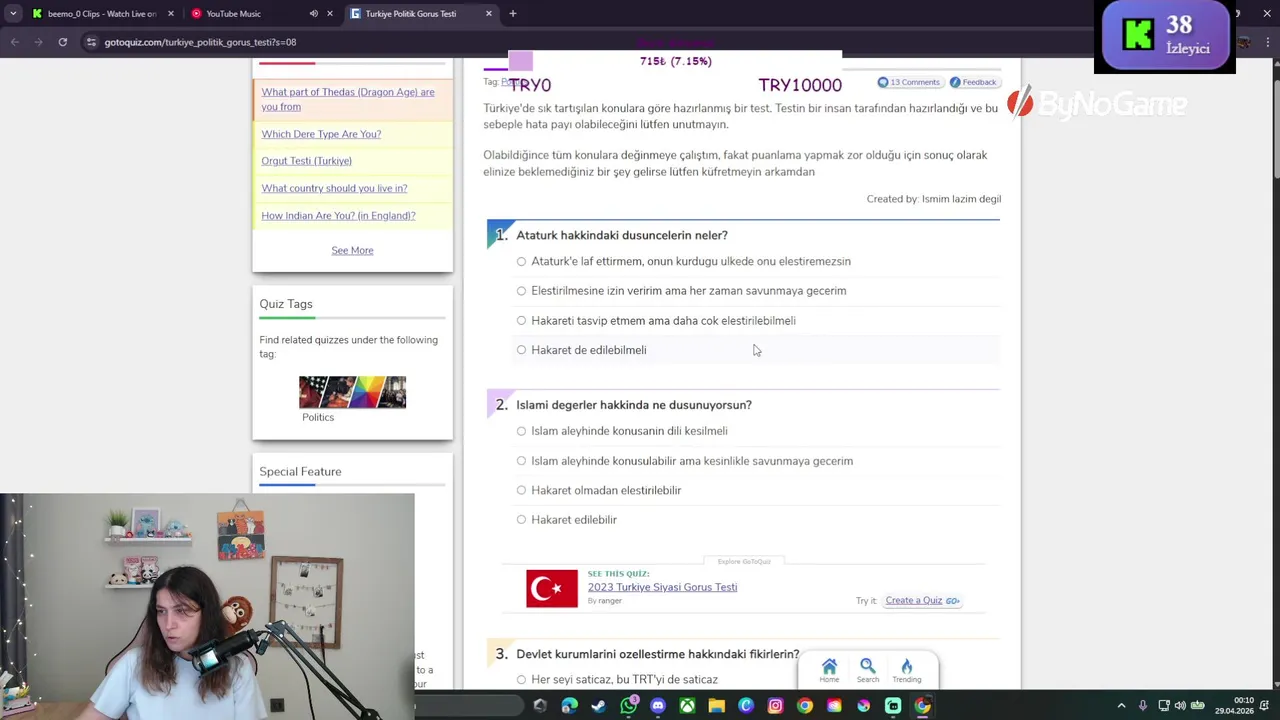Open the notifications bell in the taskbar
The width and height of the screenshot is (1280, 720).
pos(1264,706)
